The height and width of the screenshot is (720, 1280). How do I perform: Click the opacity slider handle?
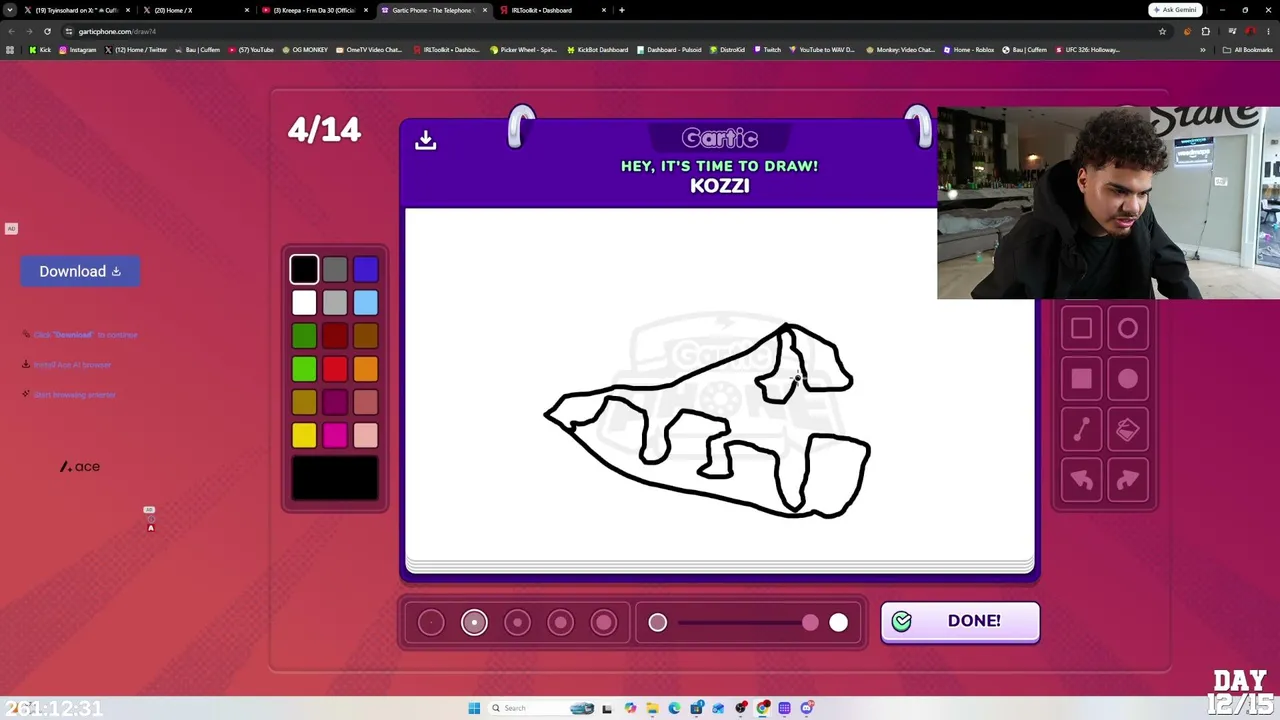tap(810, 623)
